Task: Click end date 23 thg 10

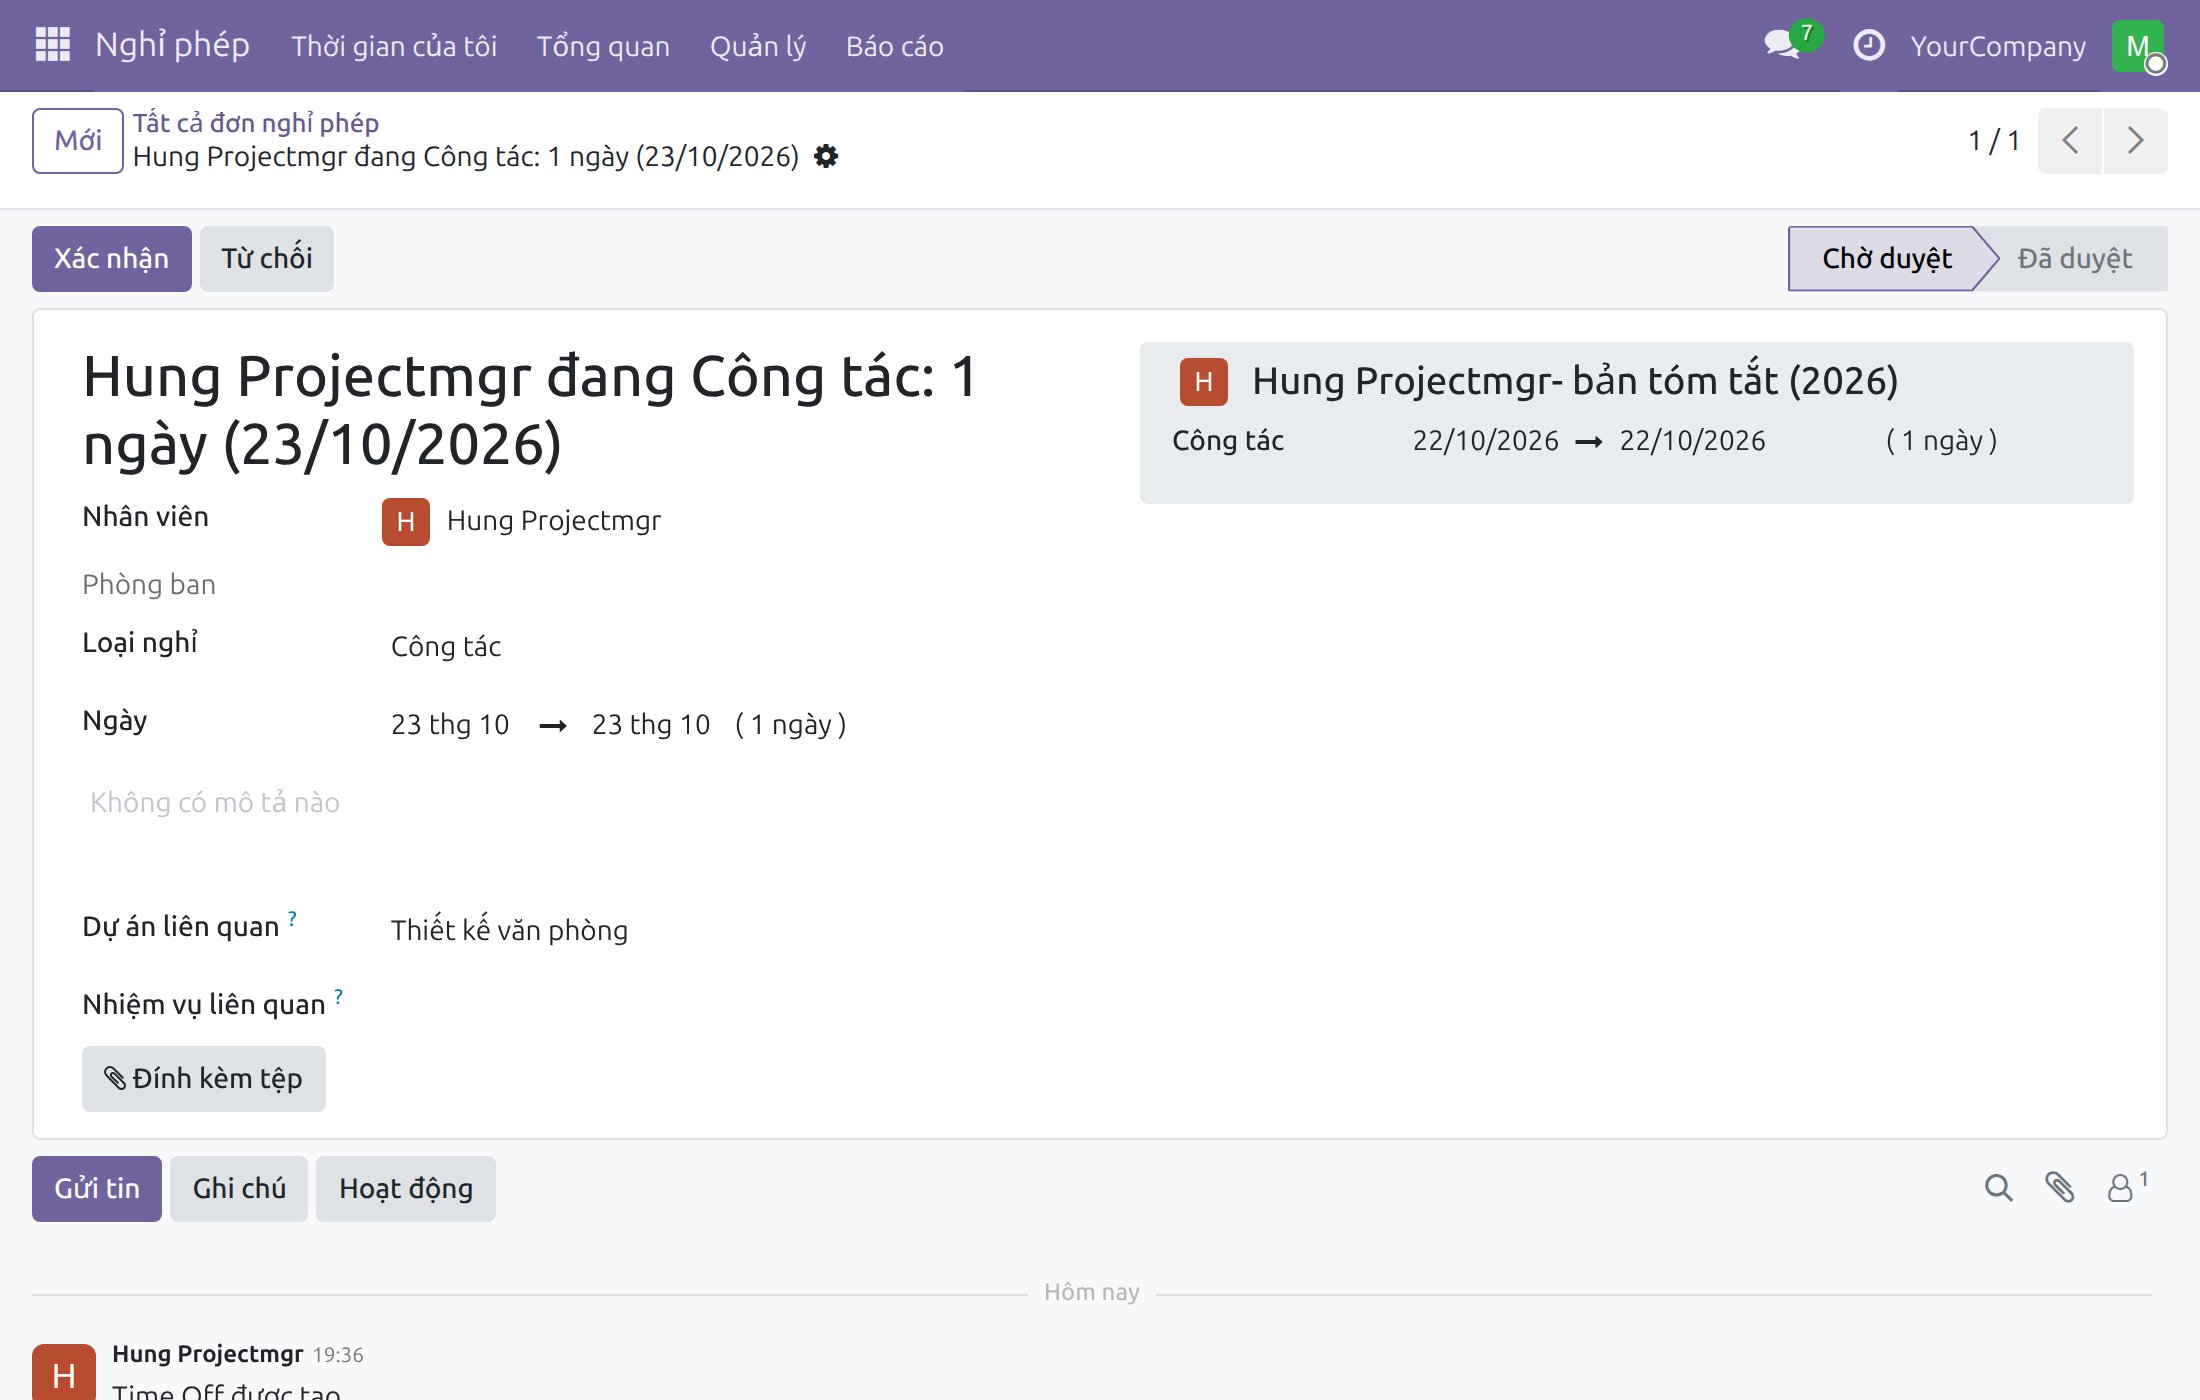Action: click(651, 724)
